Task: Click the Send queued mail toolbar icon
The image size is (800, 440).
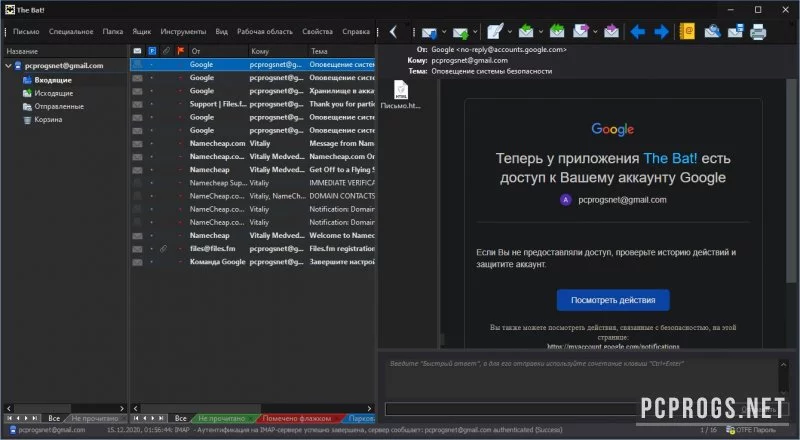Action: (460, 32)
